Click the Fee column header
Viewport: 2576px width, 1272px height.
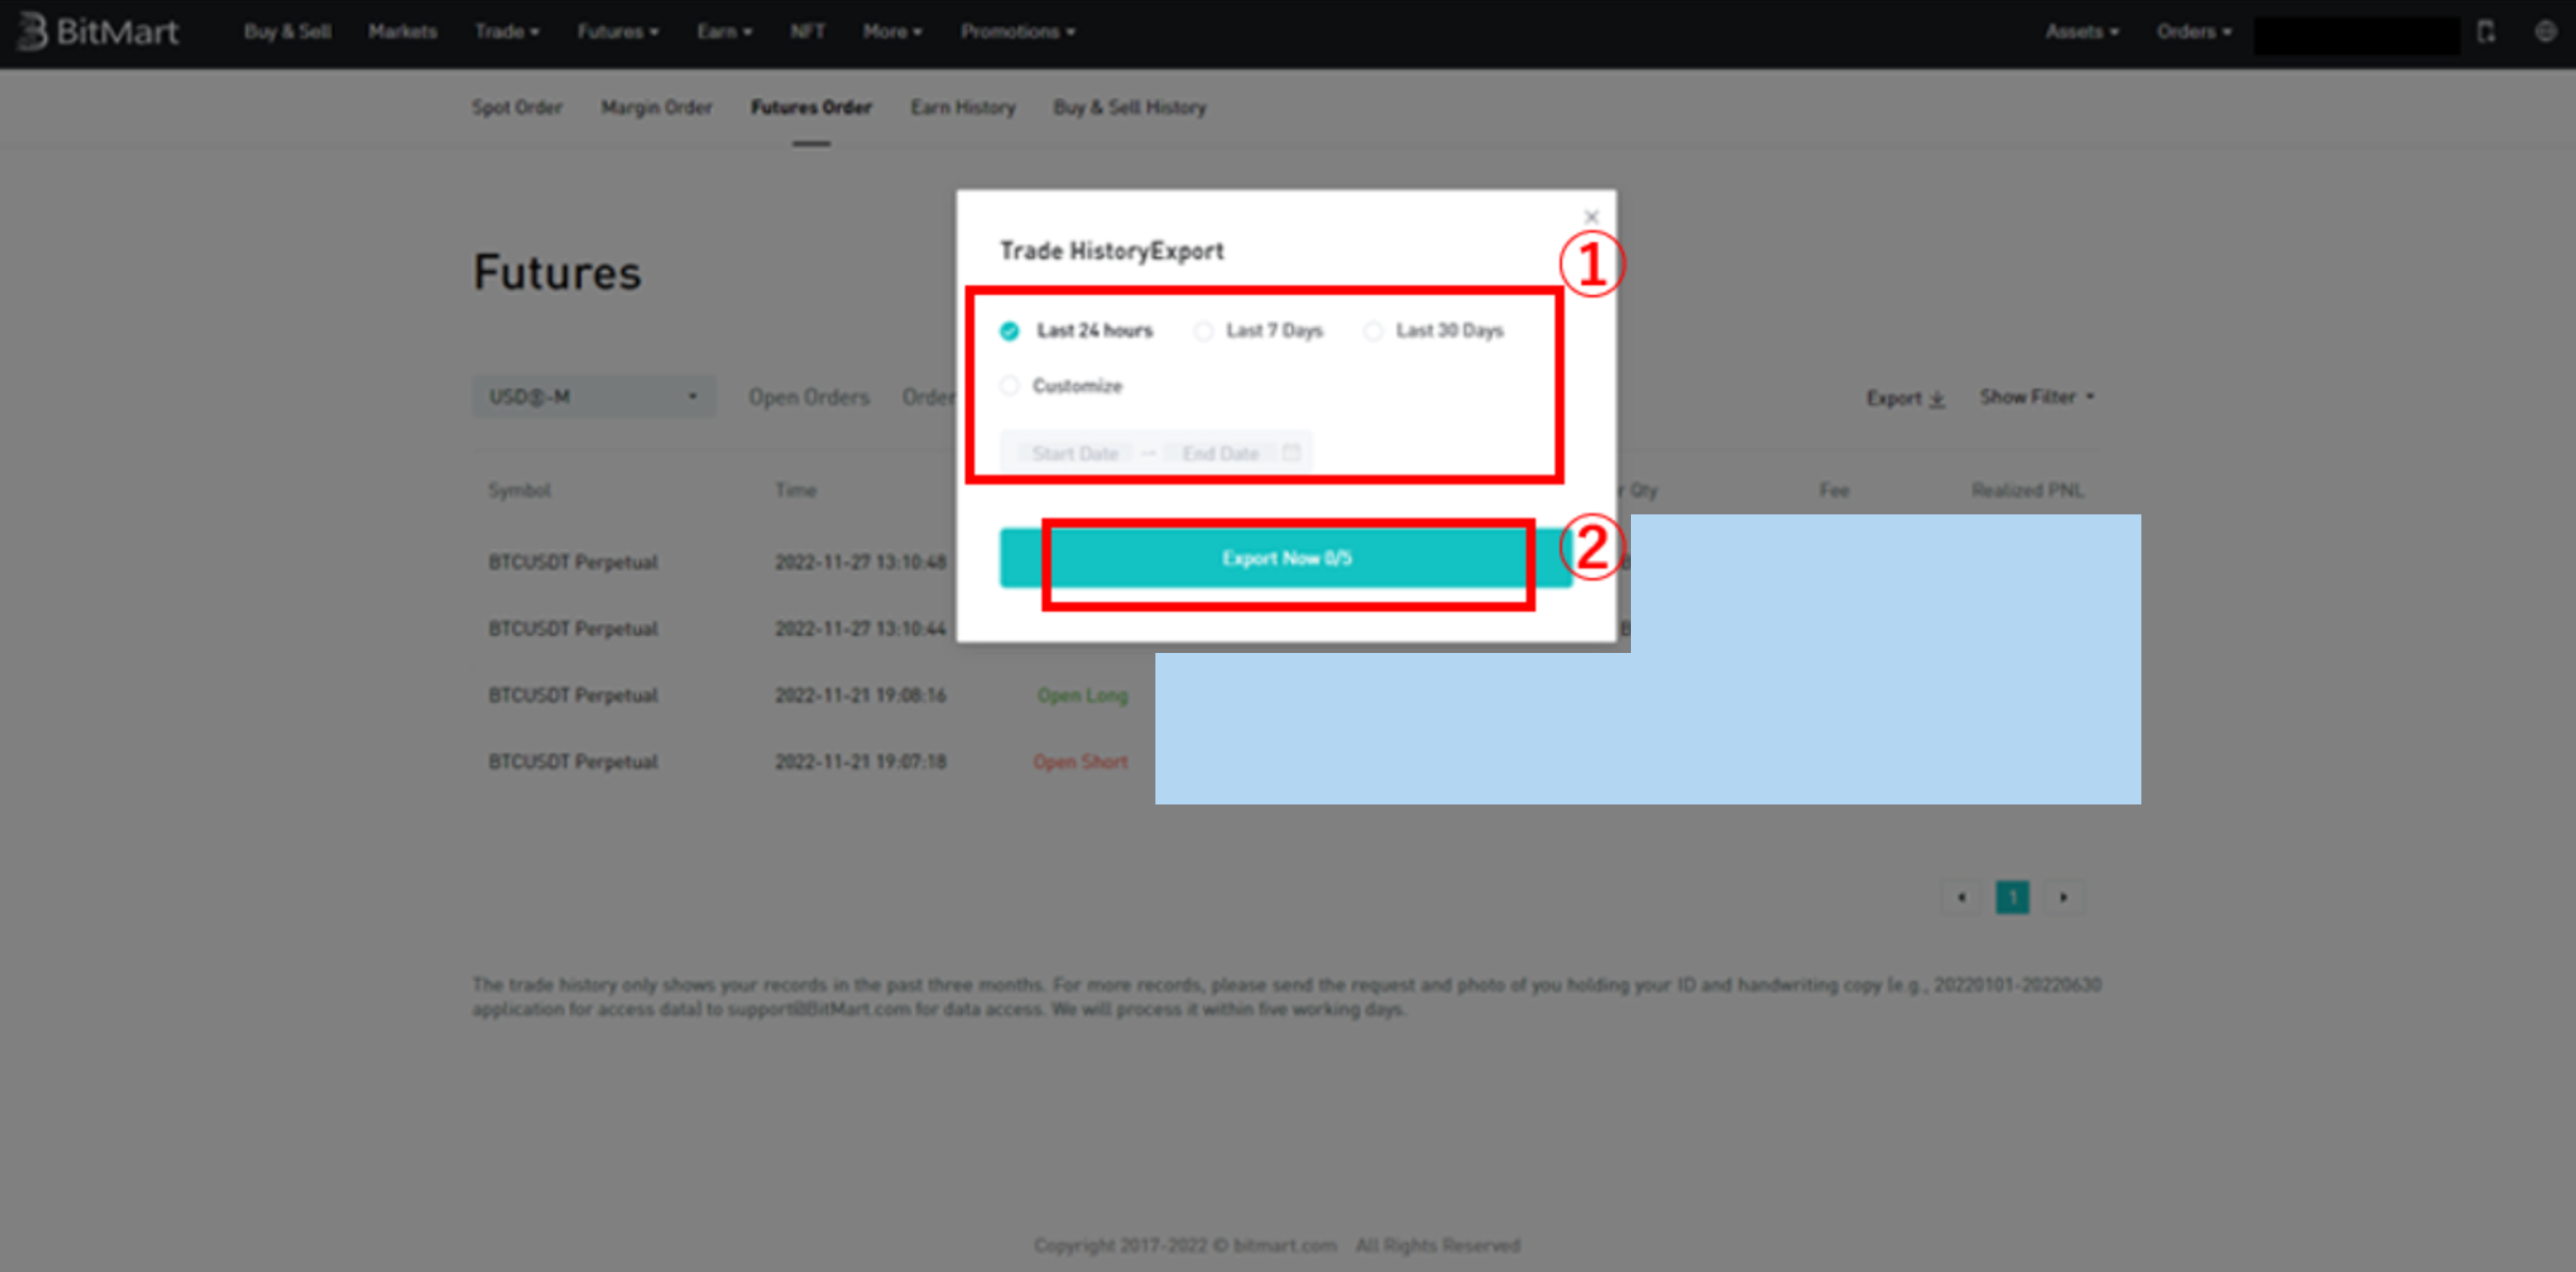1834,490
